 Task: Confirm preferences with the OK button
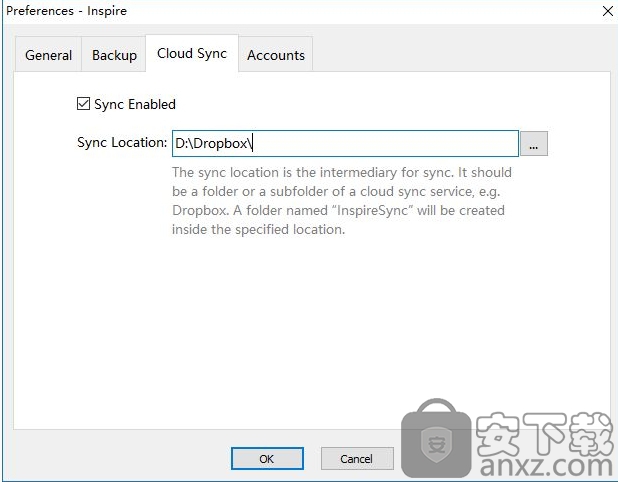tap(267, 458)
